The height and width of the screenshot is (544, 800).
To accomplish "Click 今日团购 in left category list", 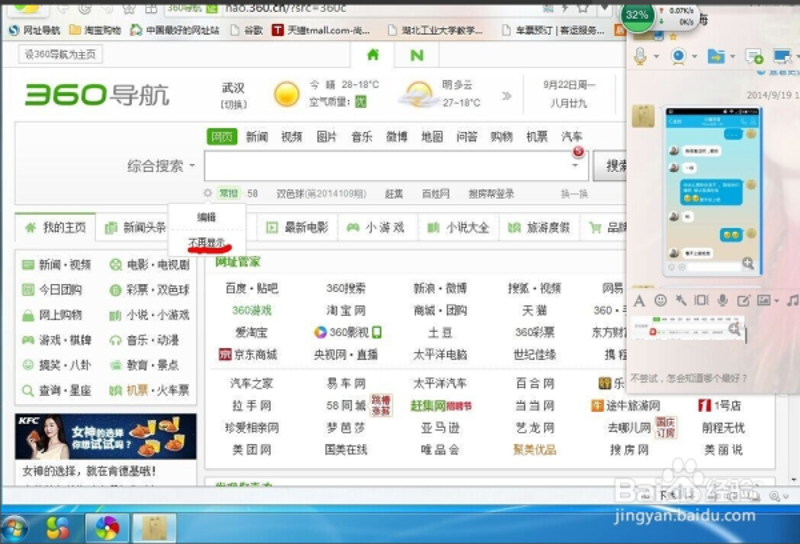I will point(52,290).
